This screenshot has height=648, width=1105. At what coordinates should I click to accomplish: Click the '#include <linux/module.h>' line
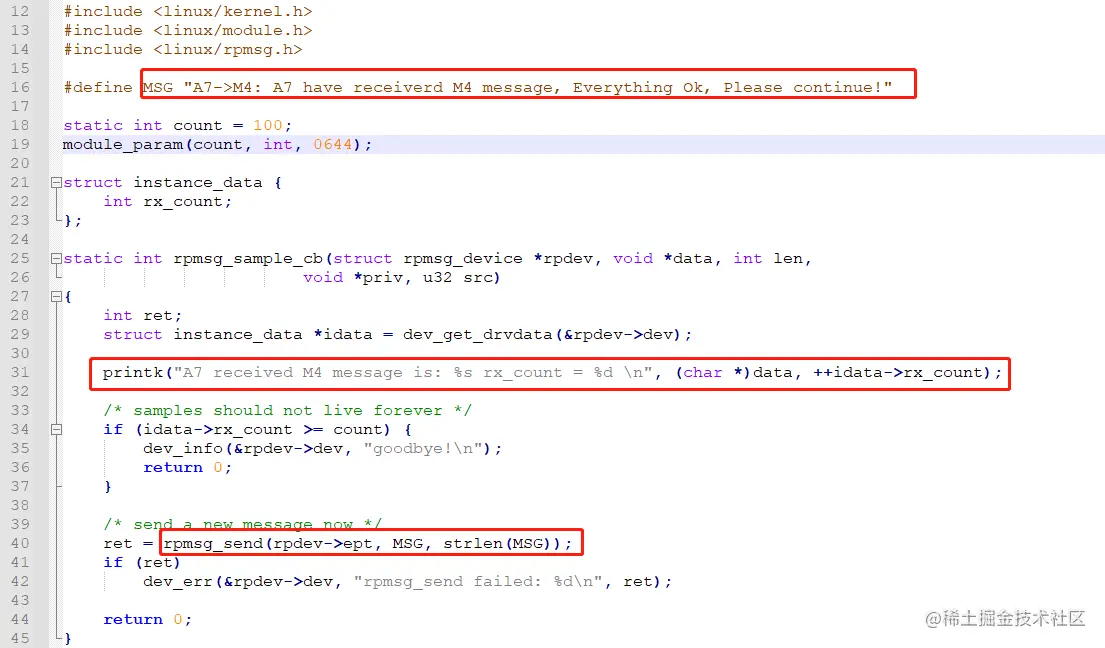pyautogui.click(x=187, y=31)
